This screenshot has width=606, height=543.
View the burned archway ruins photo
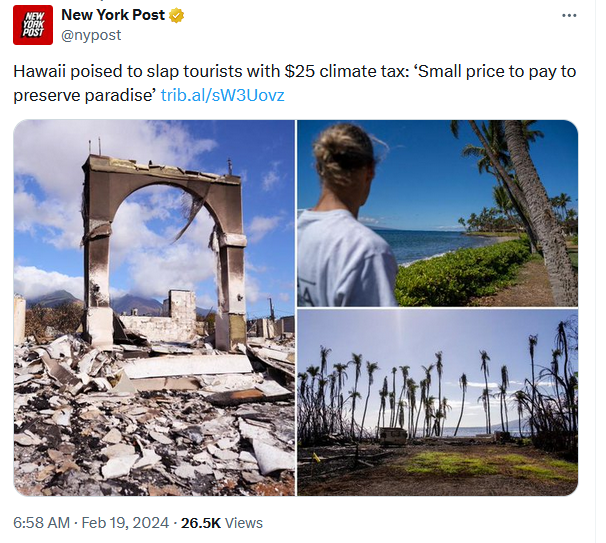154,308
